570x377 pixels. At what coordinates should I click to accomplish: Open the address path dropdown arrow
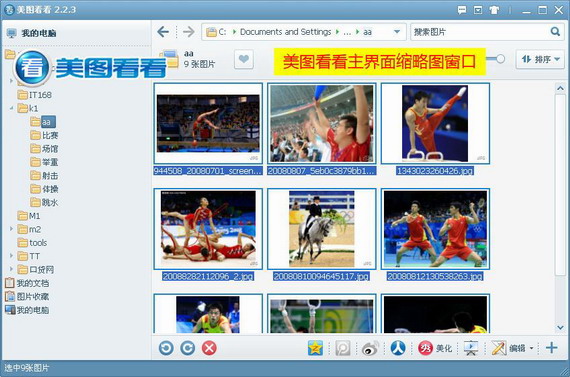(397, 32)
